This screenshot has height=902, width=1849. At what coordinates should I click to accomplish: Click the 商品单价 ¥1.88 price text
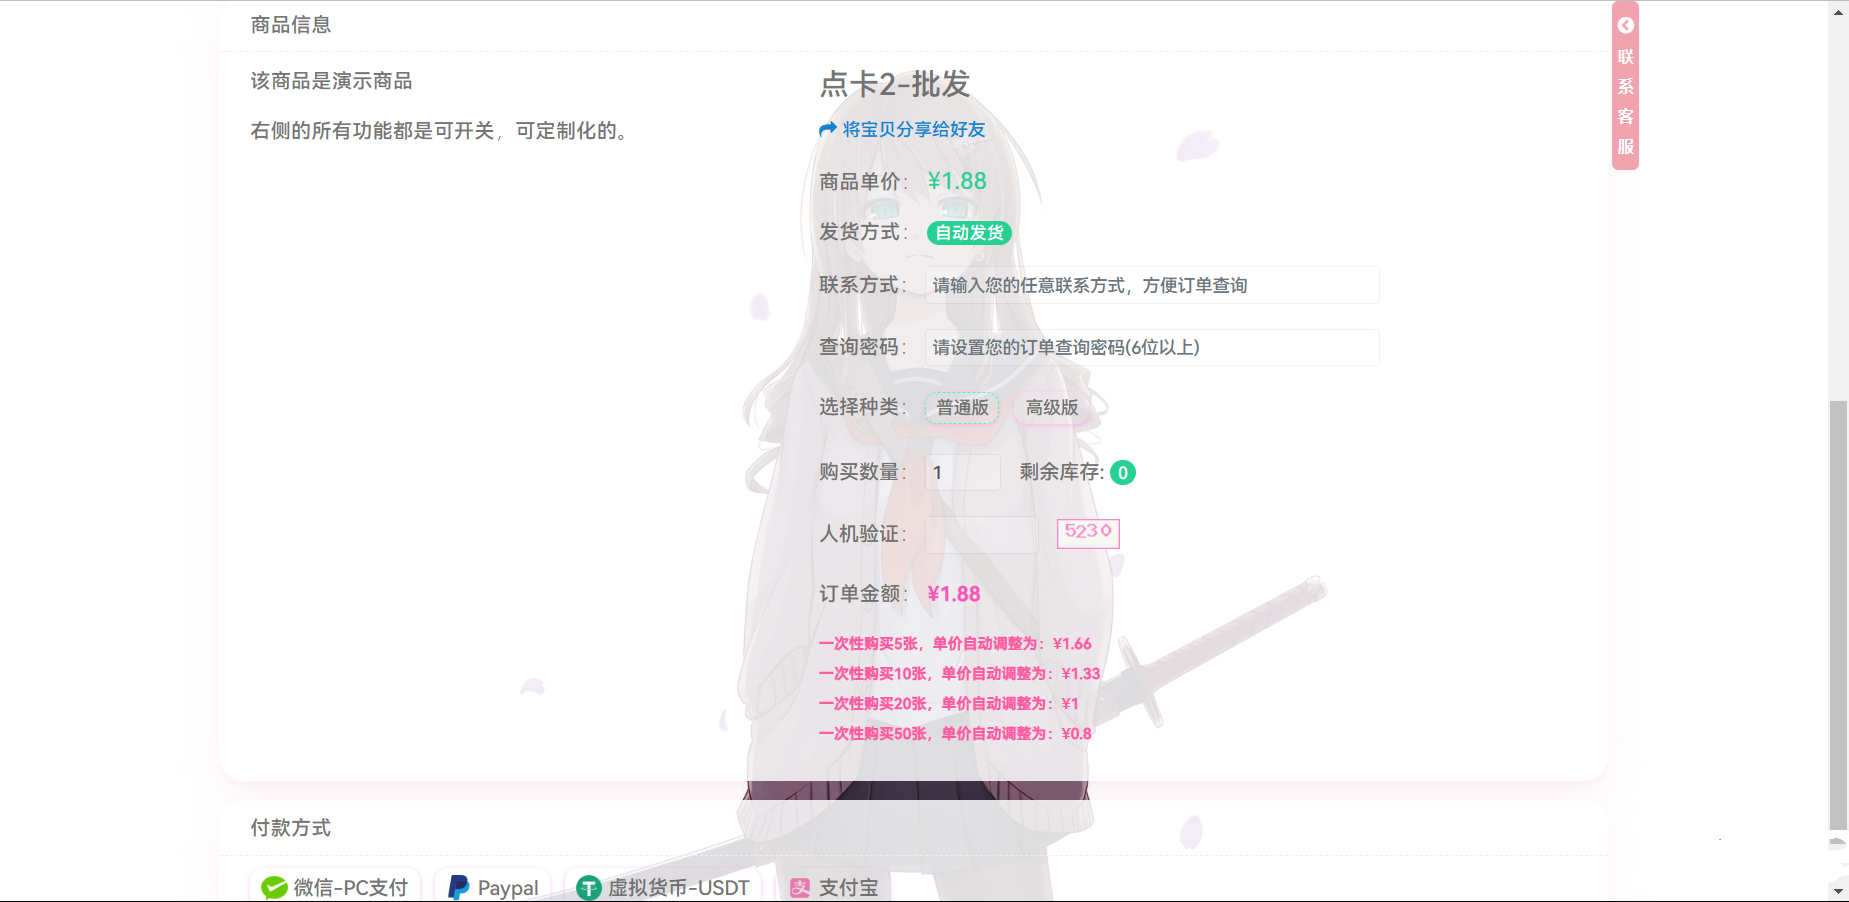click(x=957, y=181)
